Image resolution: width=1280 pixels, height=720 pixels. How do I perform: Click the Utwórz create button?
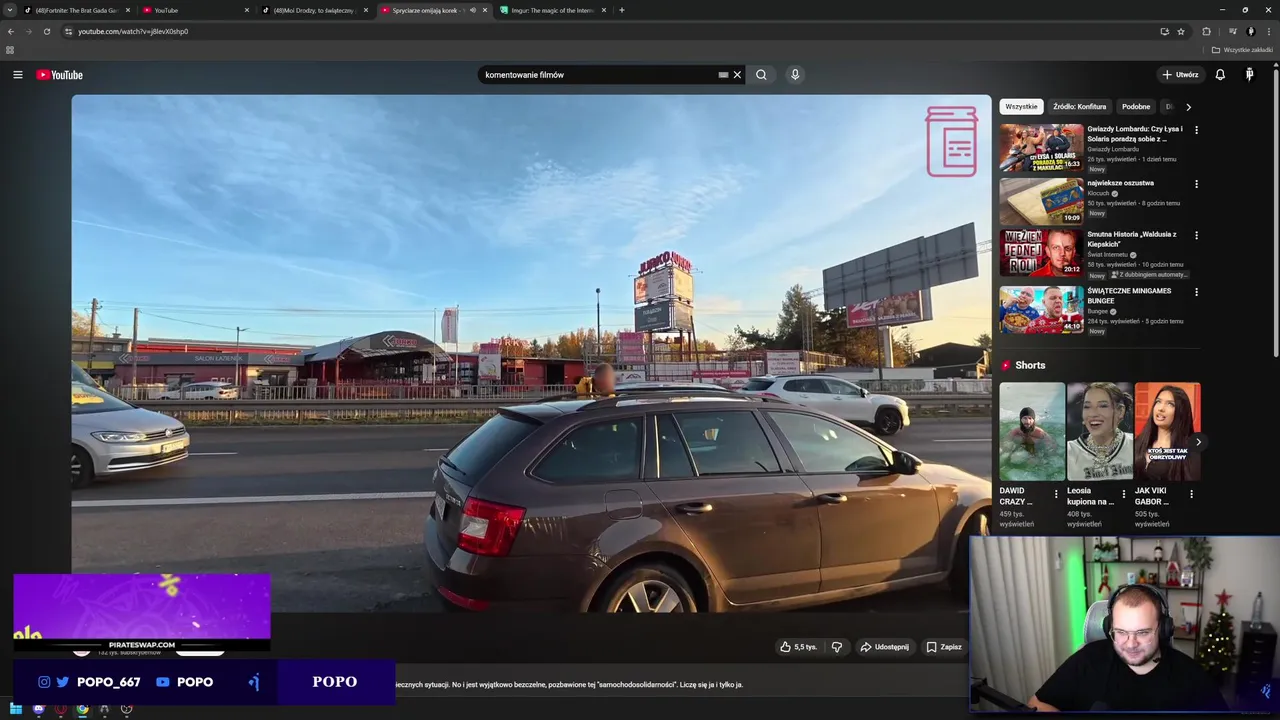1180,75
